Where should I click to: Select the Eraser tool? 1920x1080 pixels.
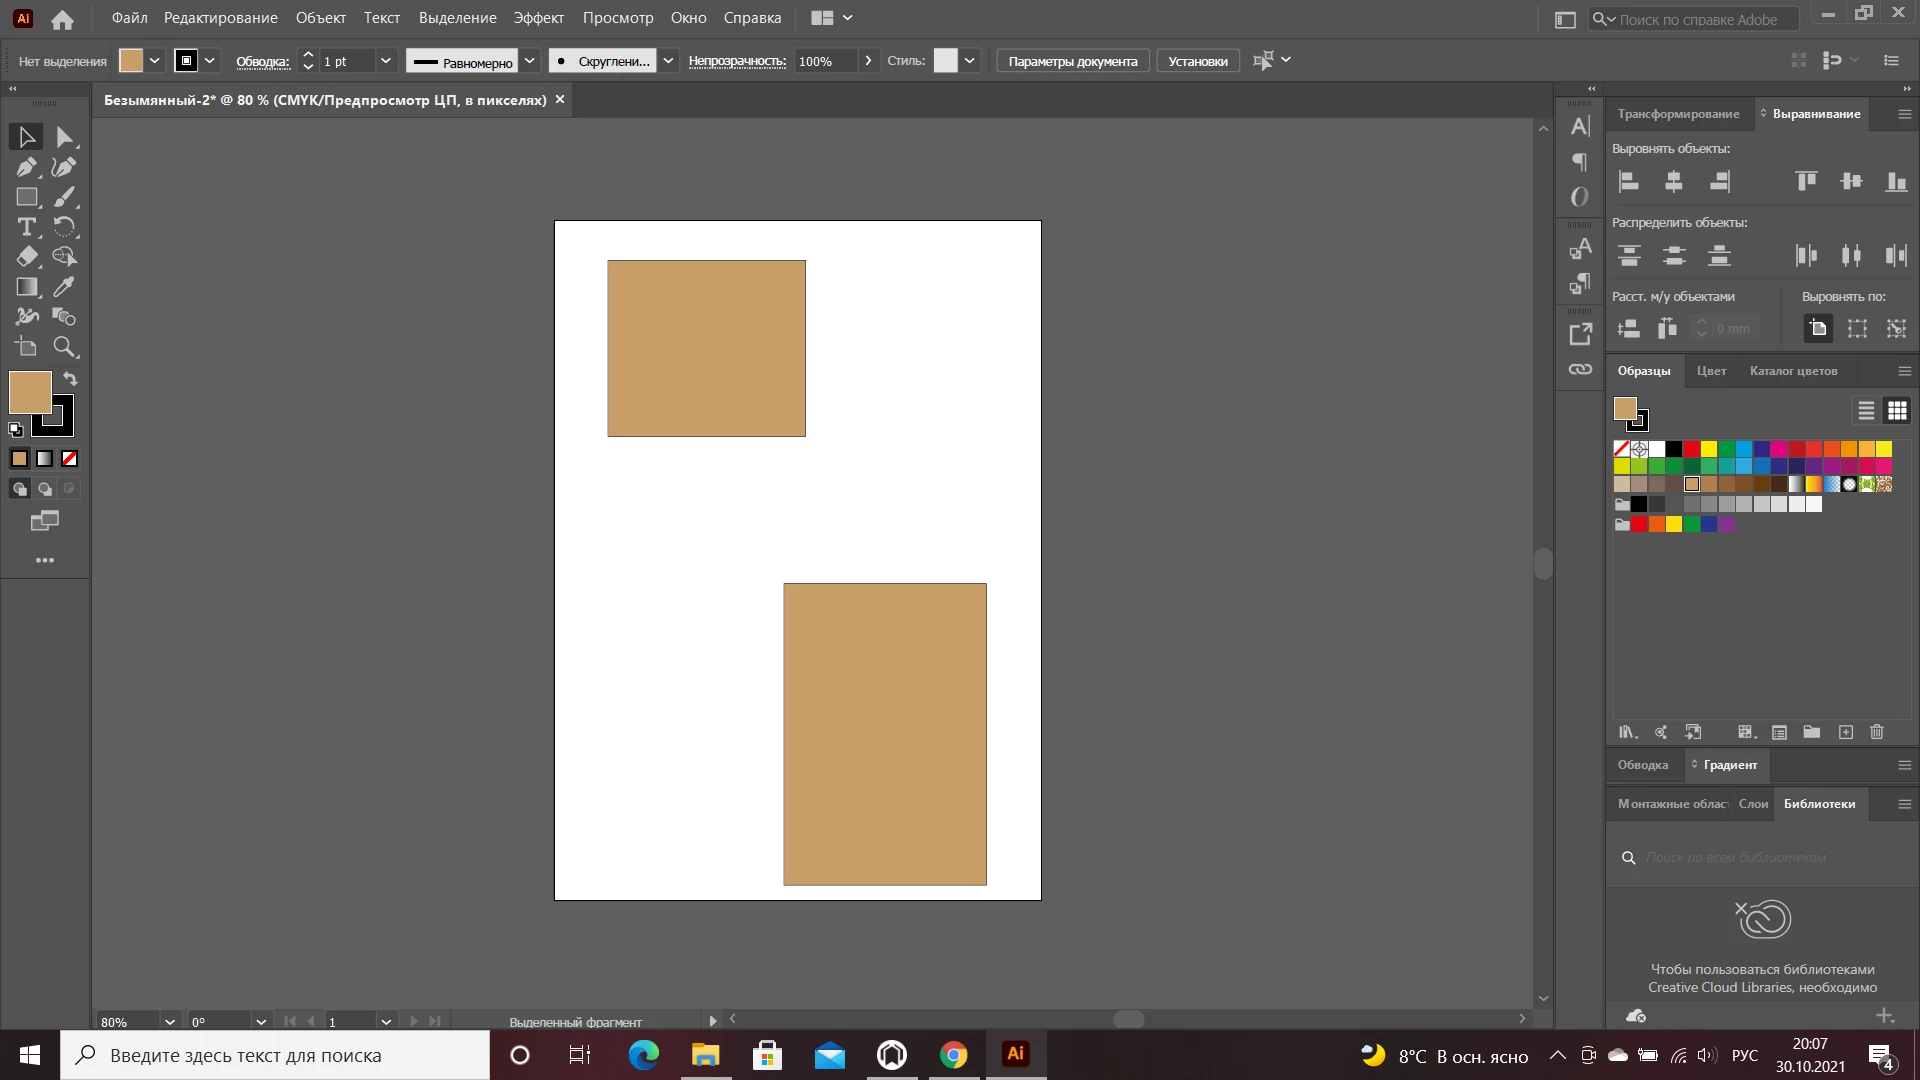[x=26, y=257]
